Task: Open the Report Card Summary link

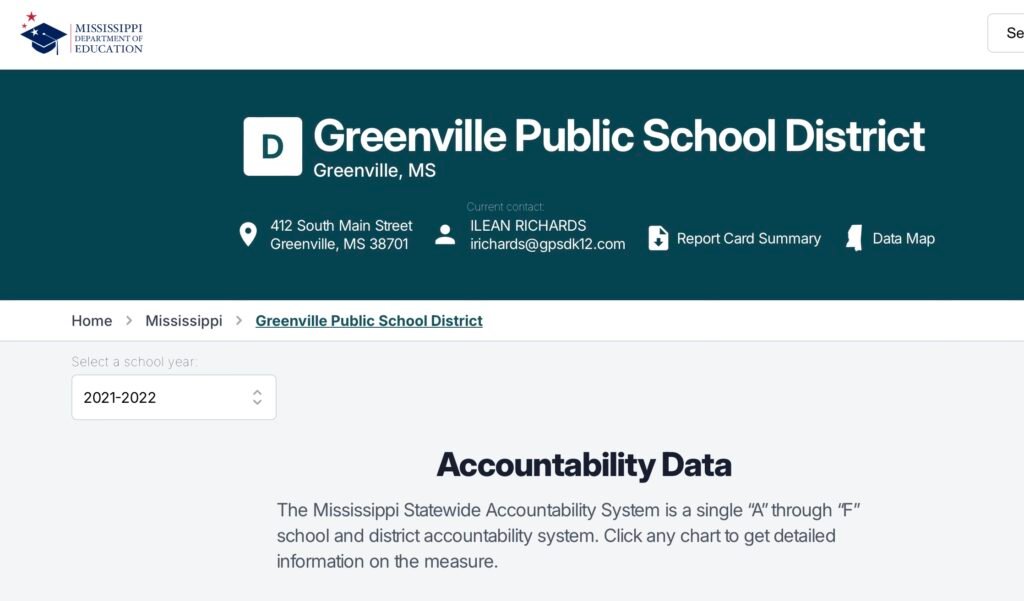Action: pos(748,238)
